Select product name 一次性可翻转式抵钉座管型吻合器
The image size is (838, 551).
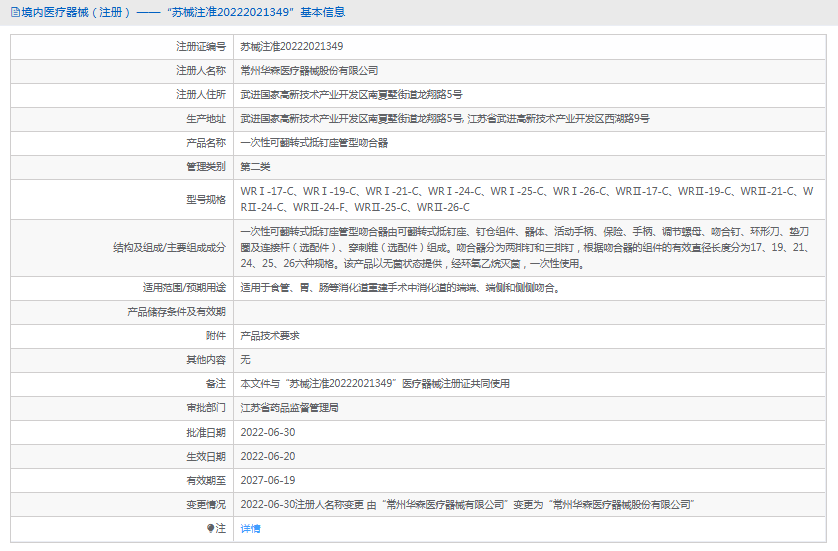[314, 143]
